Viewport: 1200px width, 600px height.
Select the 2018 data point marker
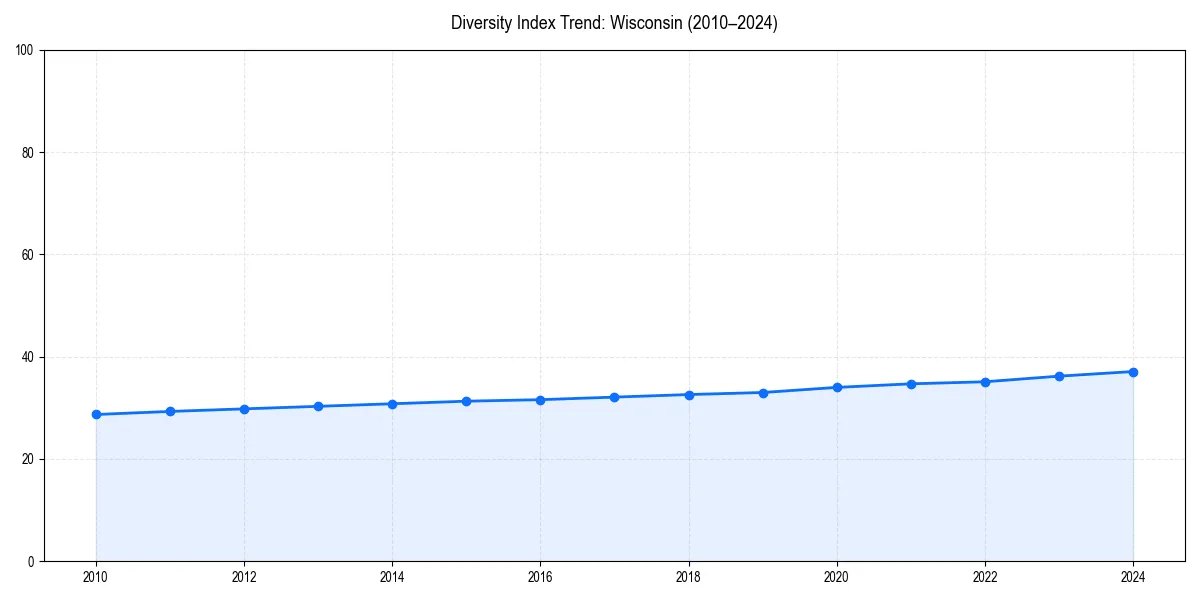point(688,394)
